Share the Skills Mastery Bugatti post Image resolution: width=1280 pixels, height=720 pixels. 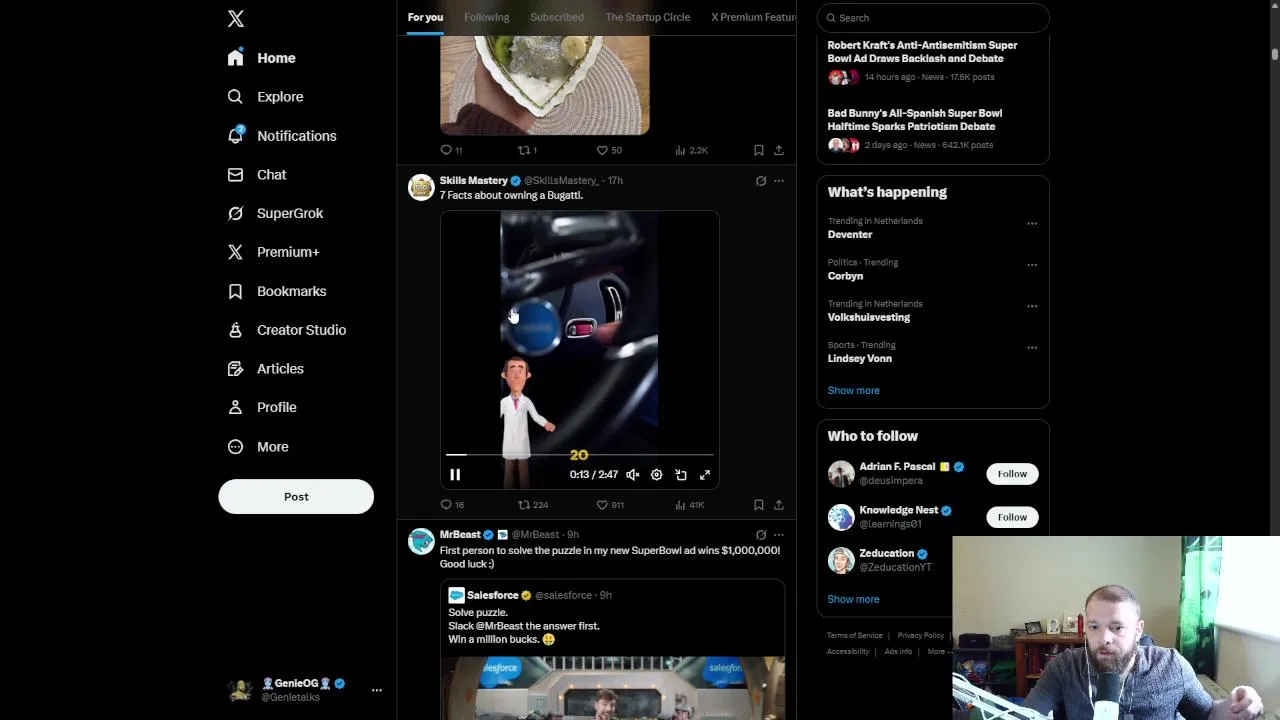click(x=779, y=505)
